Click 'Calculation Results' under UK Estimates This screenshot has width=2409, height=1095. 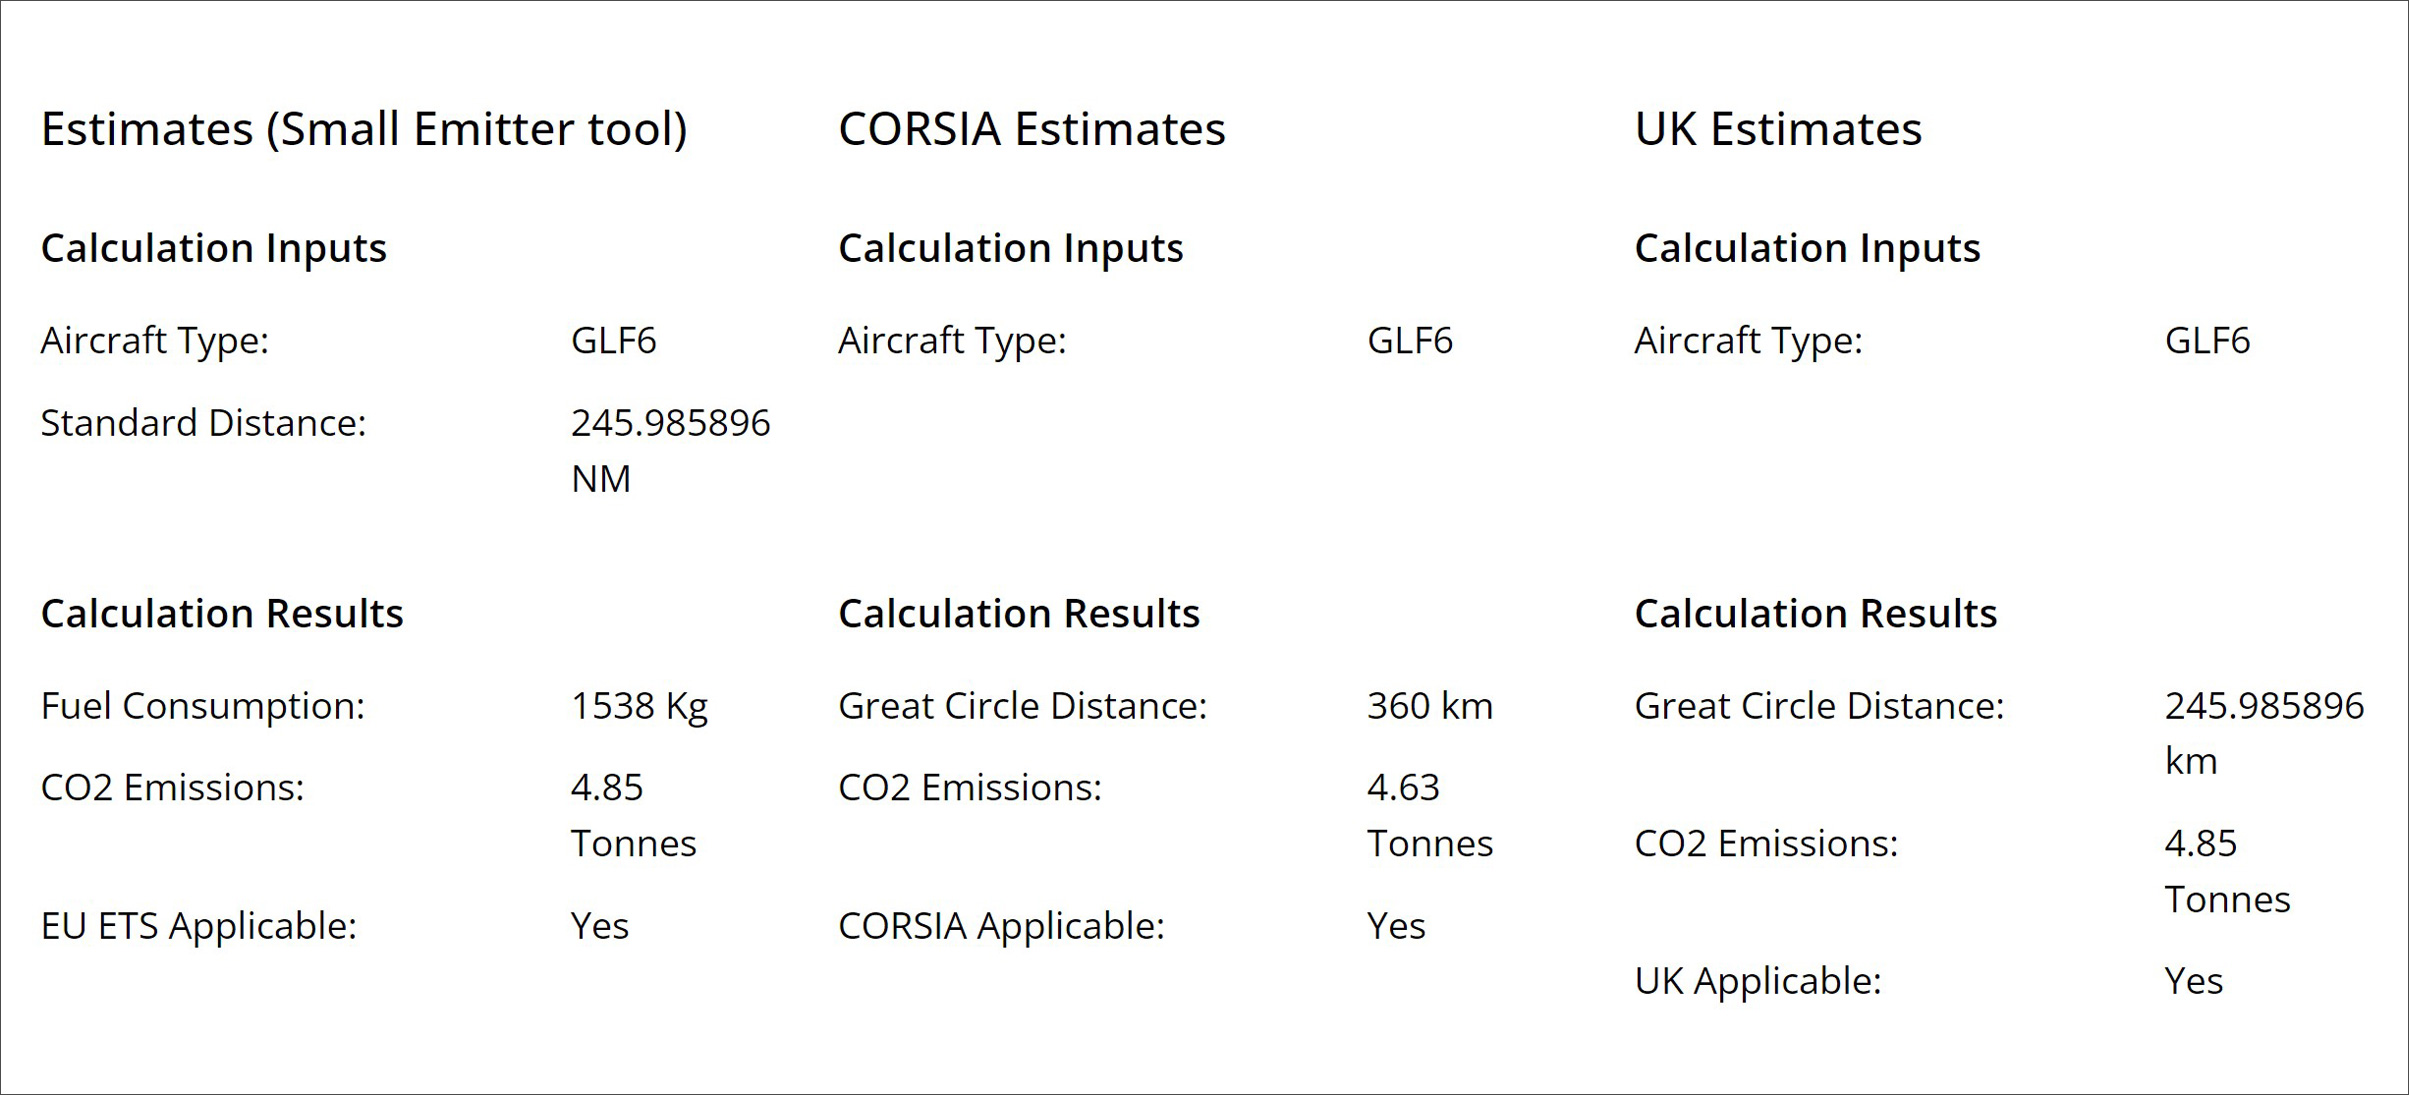pyautogui.click(x=1815, y=613)
